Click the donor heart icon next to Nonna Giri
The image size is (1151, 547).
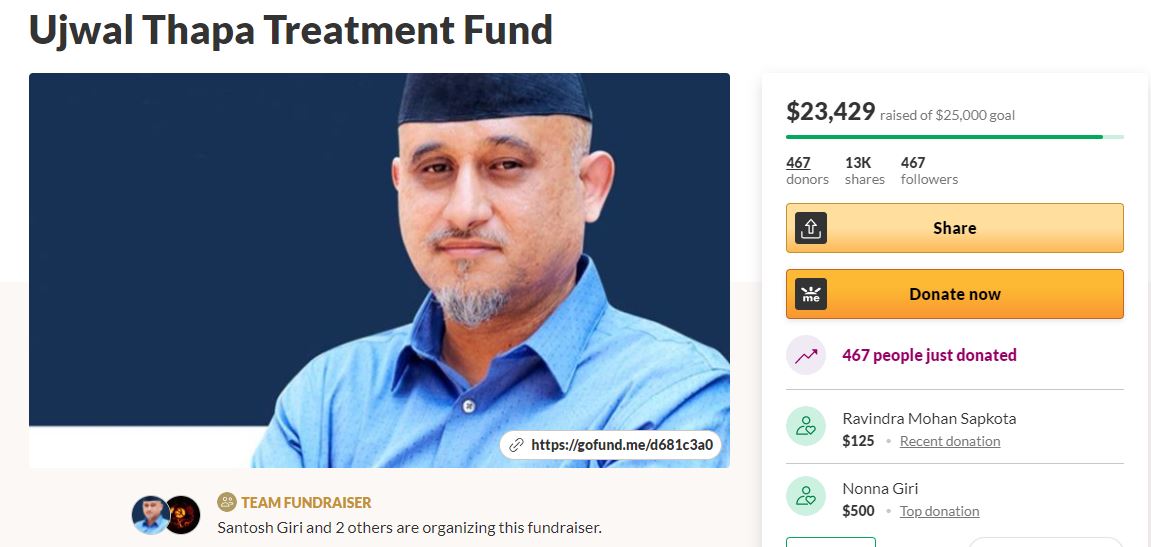click(806, 496)
